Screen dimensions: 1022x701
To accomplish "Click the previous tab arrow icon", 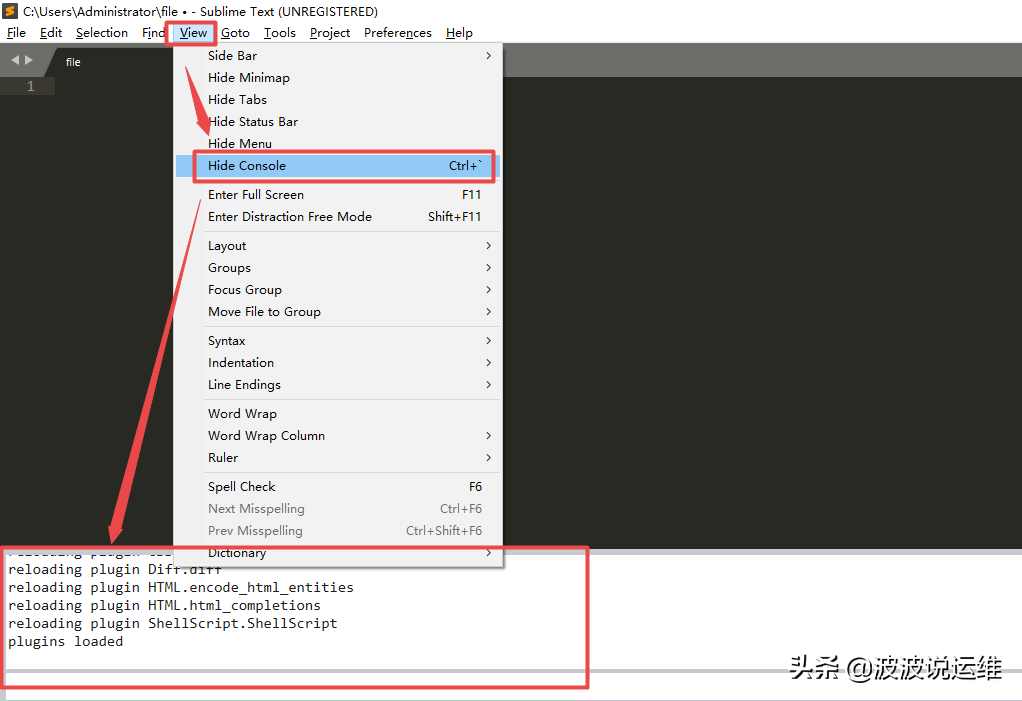I will (x=15, y=60).
